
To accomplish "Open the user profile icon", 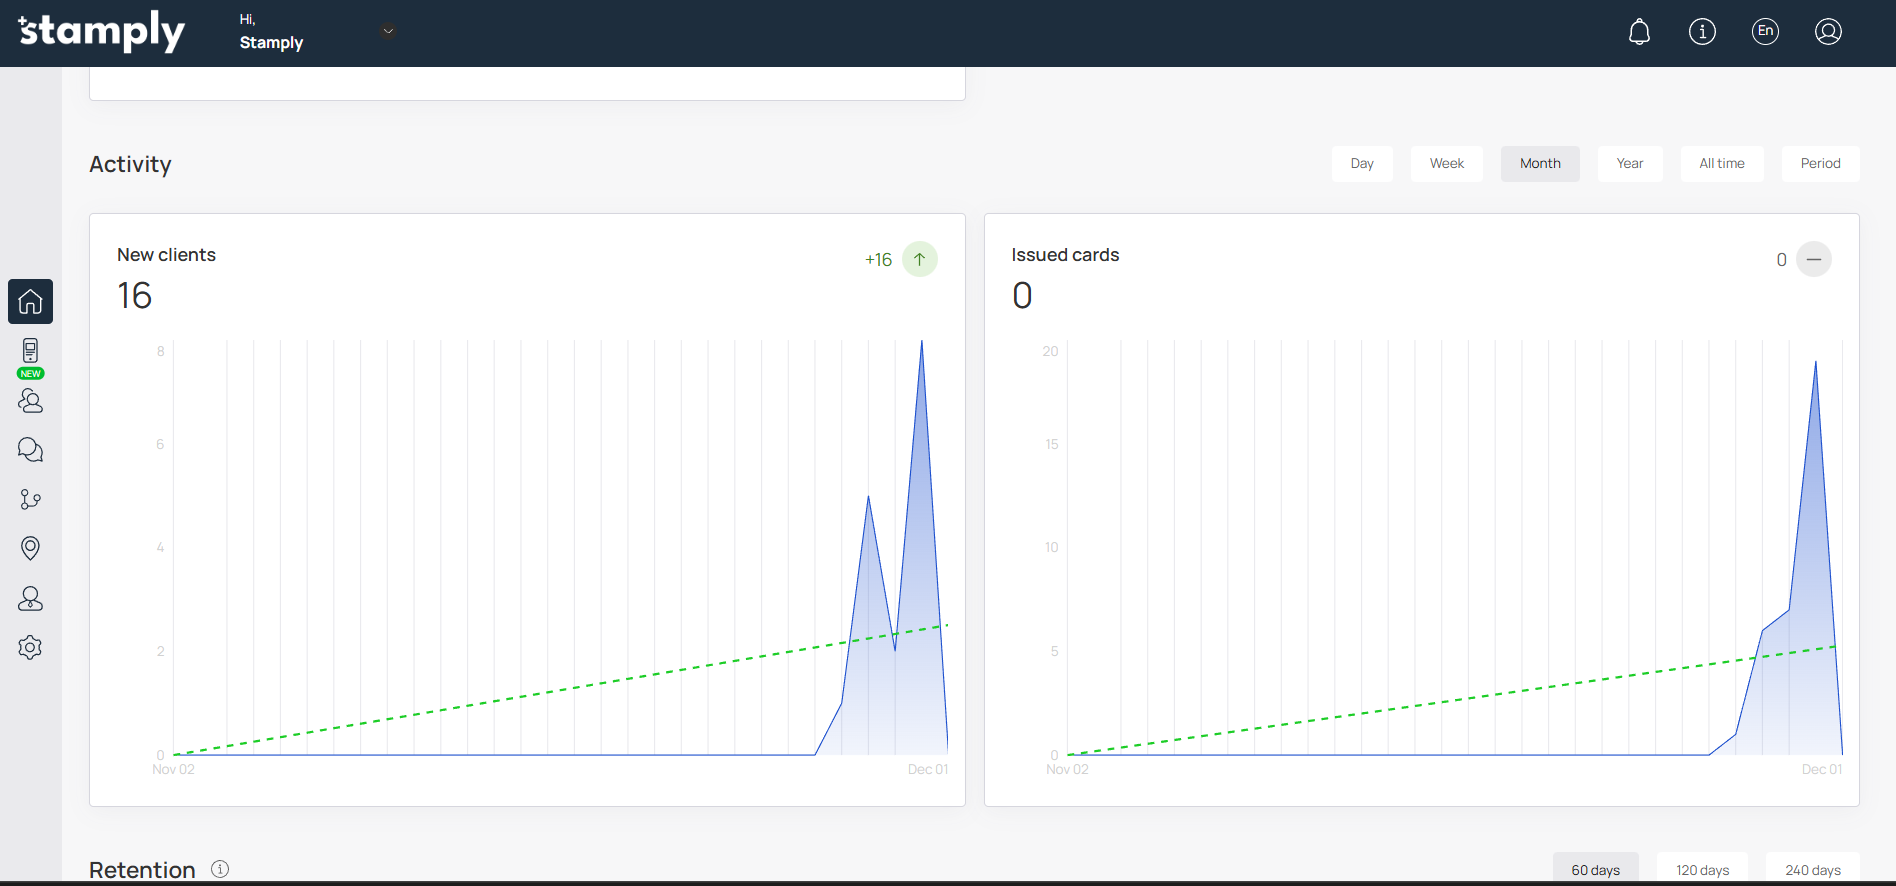I will [1828, 32].
